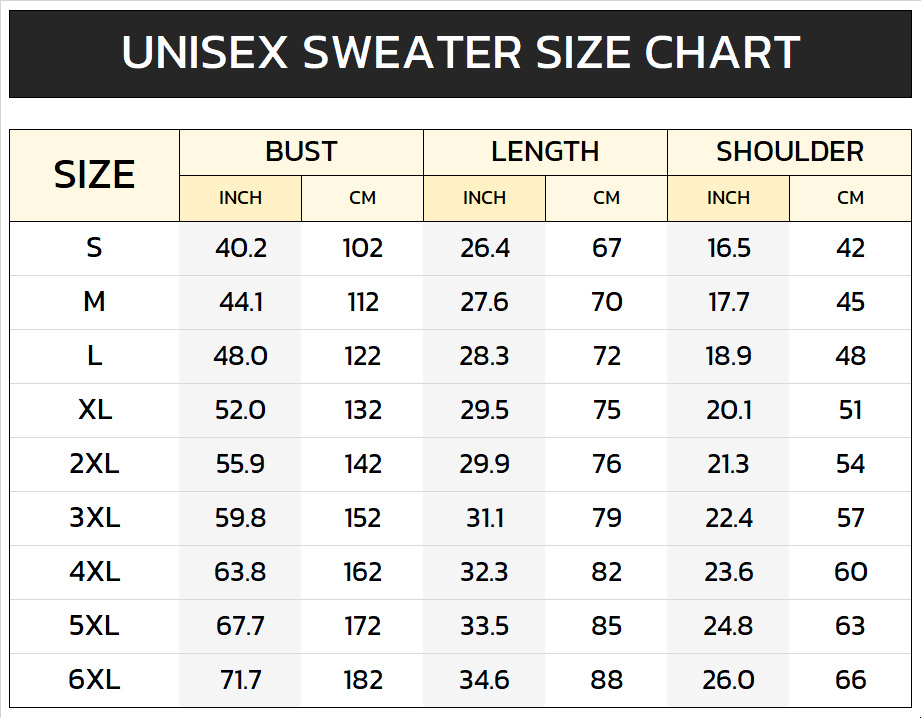921x718 pixels.
Task: Select the 2XL size row label
Action: pyautogui.click(x=94, y=464)
